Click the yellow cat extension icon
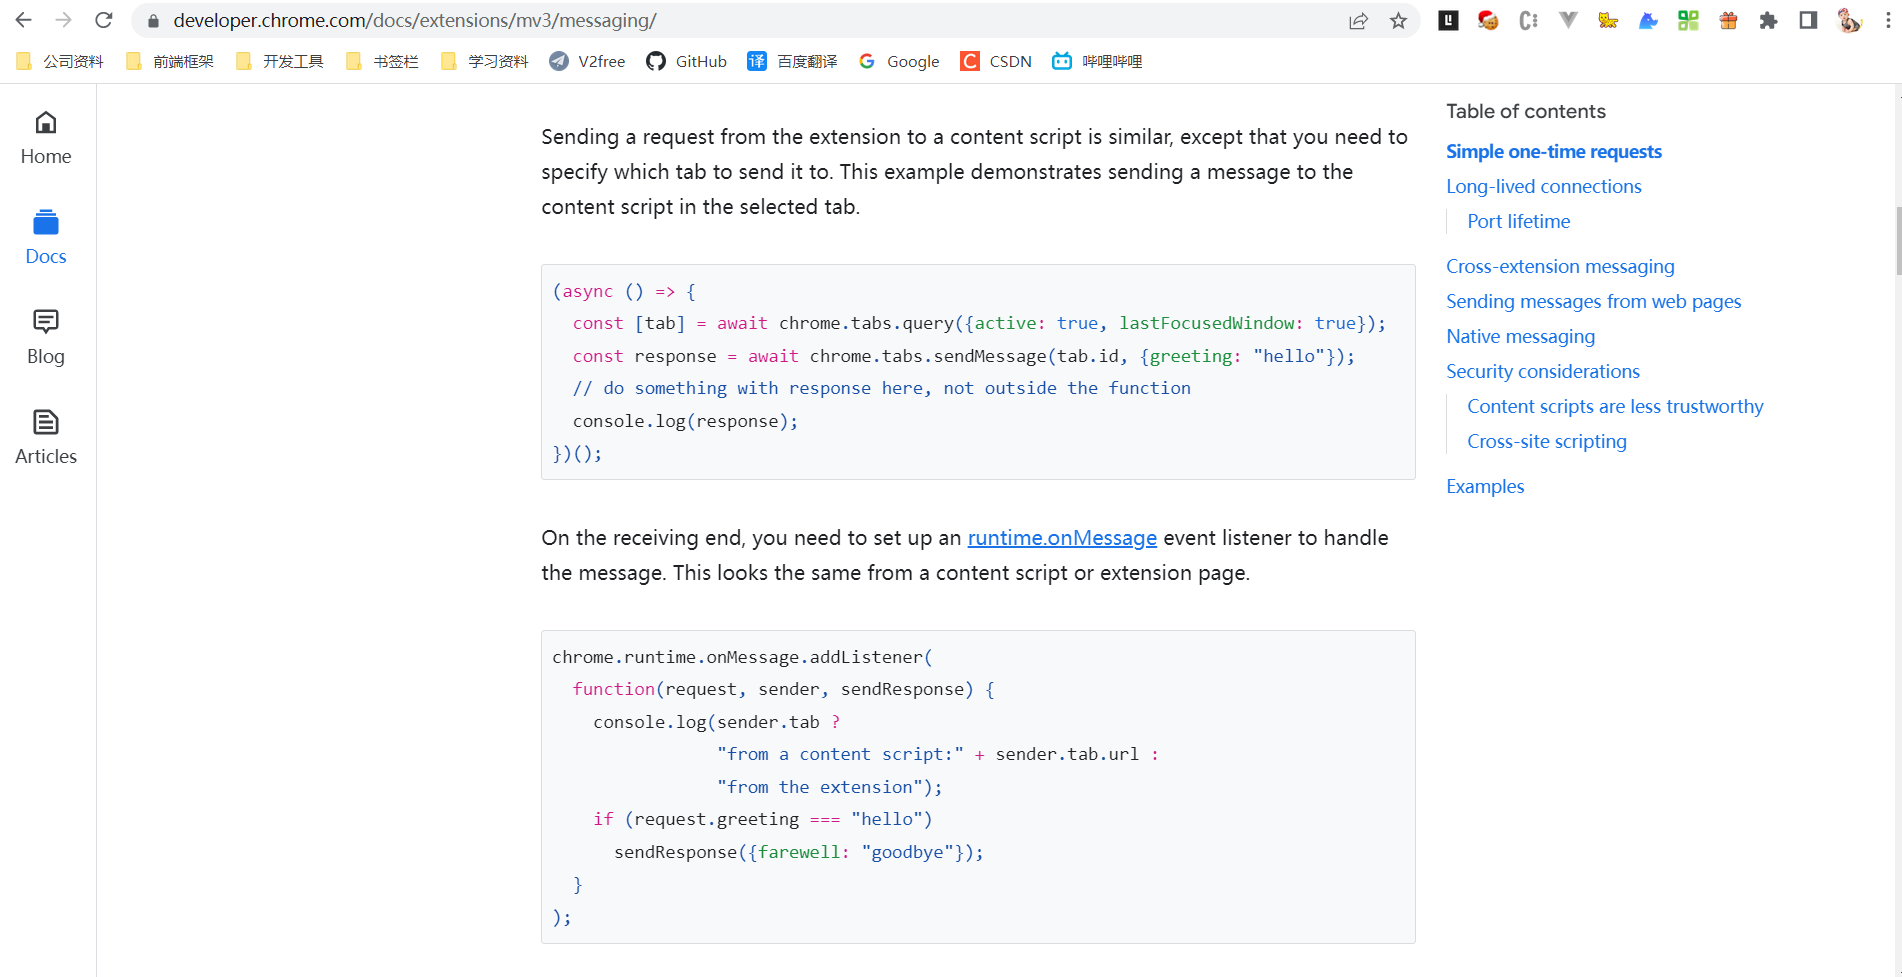Viewport: 1902px width, 977px height. [1608, 20]
